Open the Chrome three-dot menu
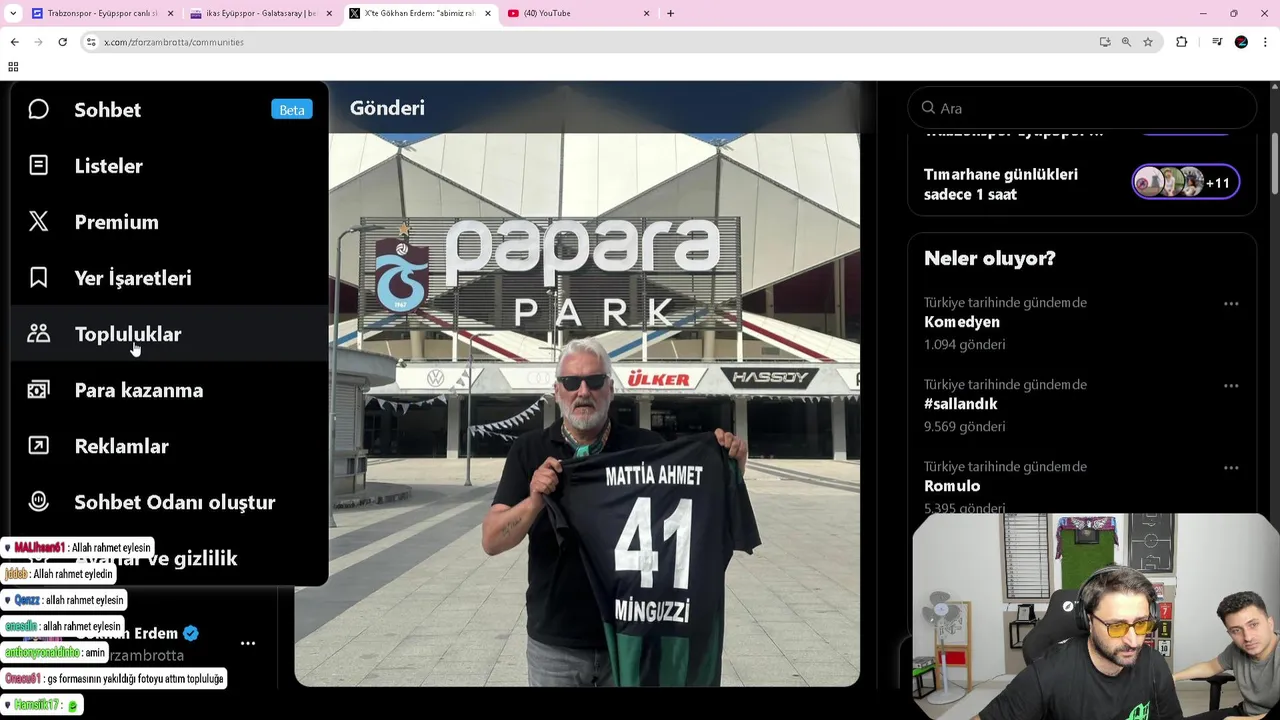Viewport: 1280px width, 720px height. coord(1265,42)
